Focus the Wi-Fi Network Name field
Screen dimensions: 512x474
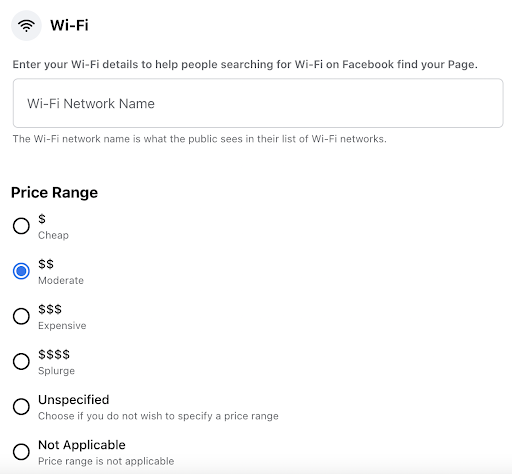click(258, 103)
